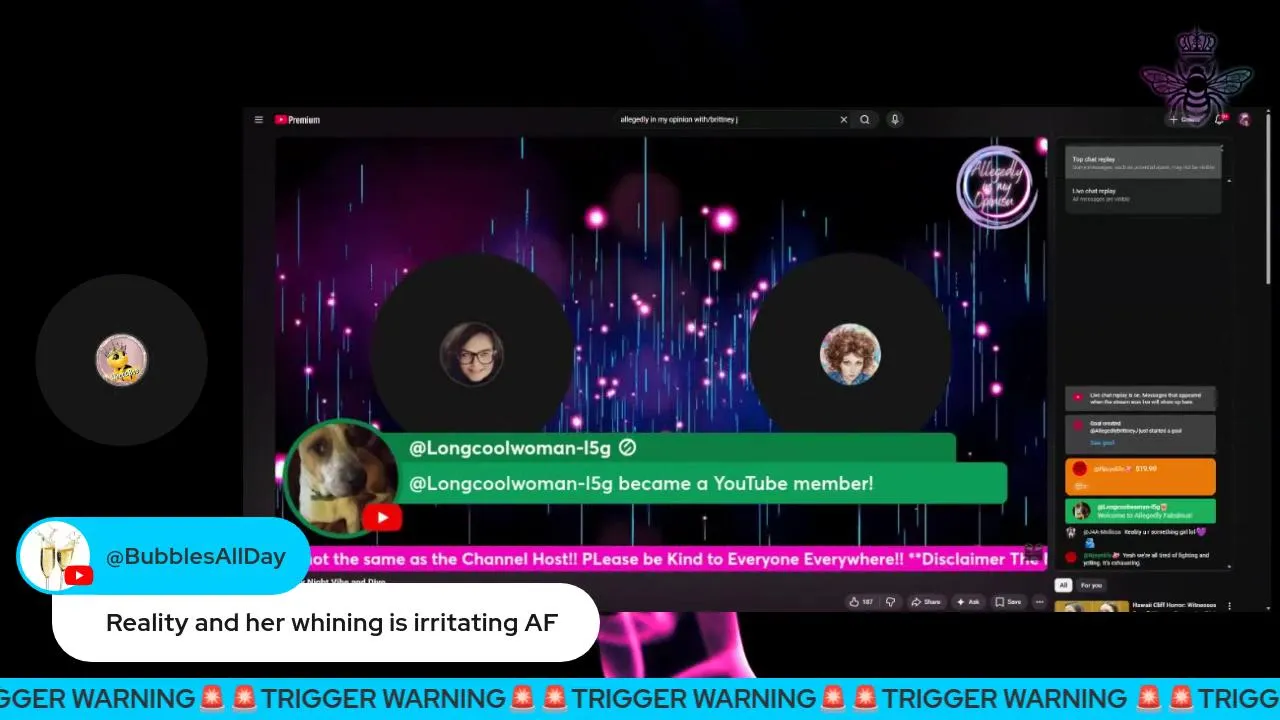Select the All filter chip
The width and height of the screenshot is (1280, 720).
pos(1064,585)
